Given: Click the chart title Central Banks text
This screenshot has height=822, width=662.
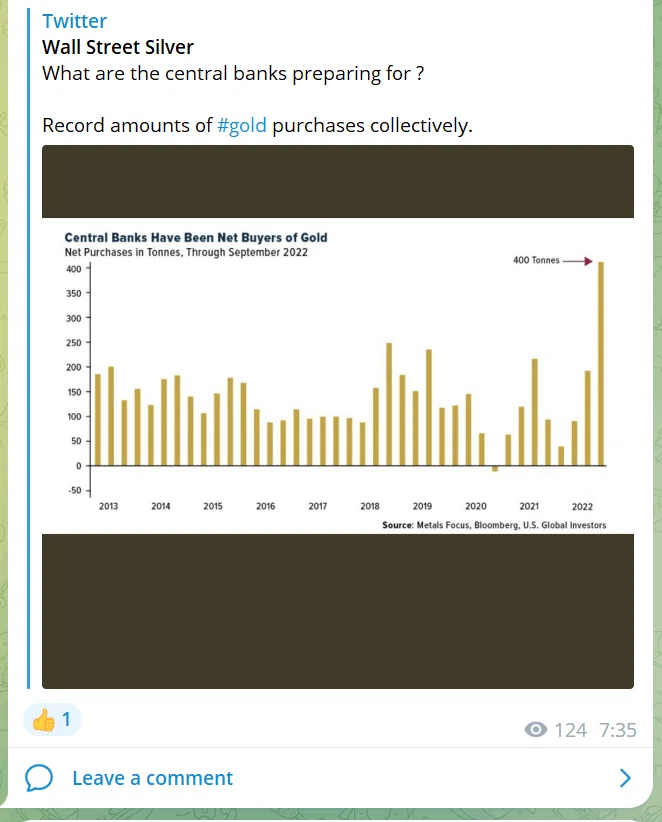Looking at the screenshot, I should 196,237.
